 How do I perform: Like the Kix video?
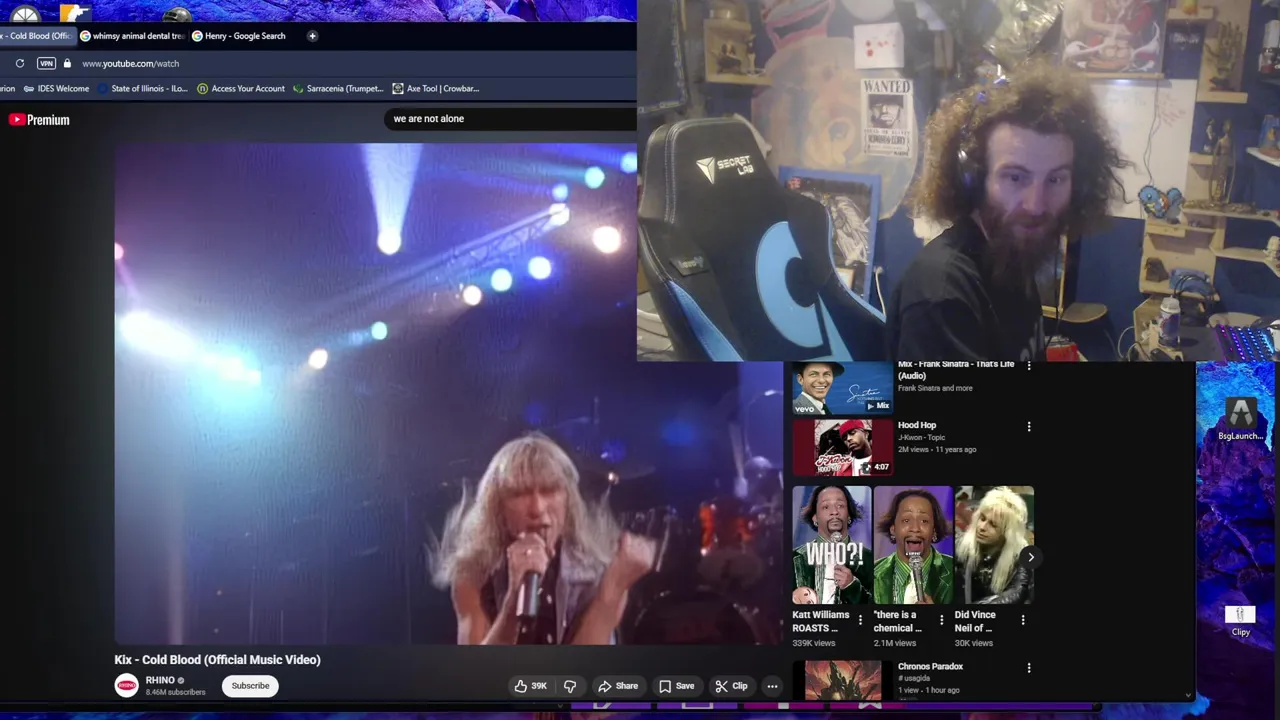click(531, 686)
